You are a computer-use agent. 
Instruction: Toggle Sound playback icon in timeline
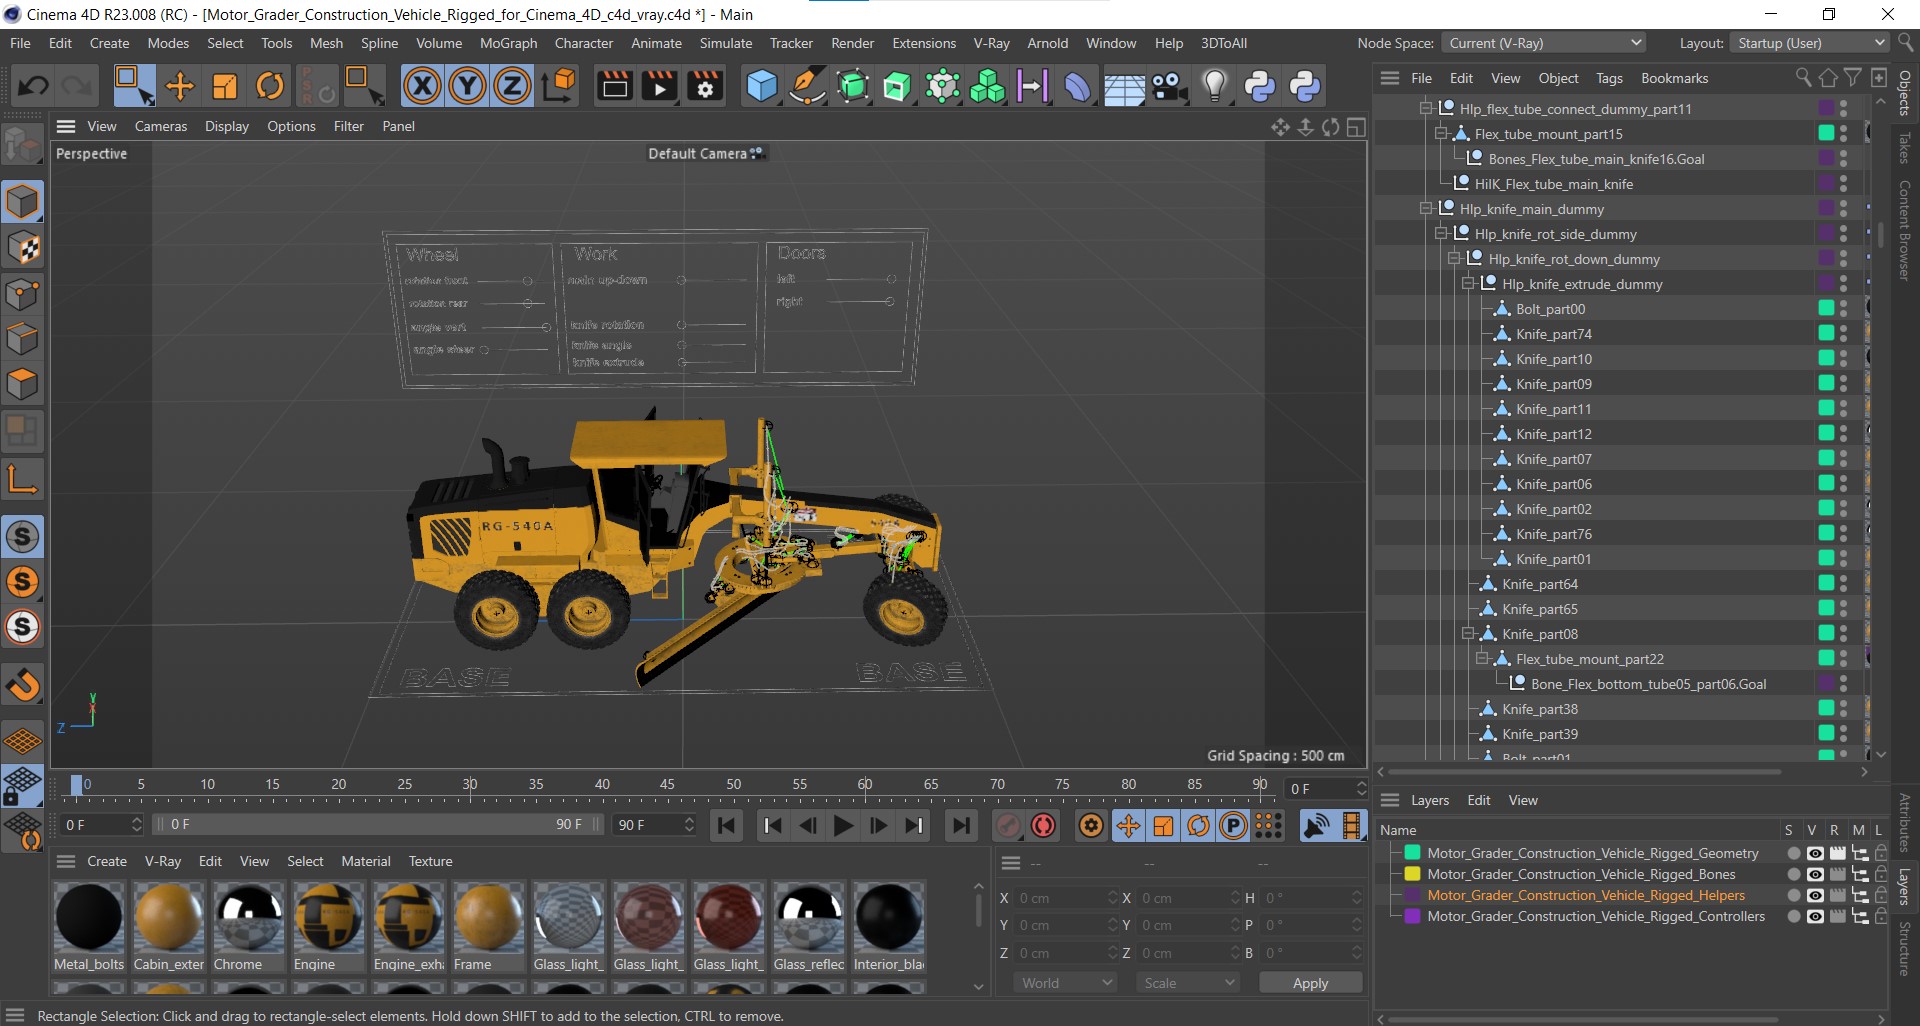click(x=1317, y=826)
